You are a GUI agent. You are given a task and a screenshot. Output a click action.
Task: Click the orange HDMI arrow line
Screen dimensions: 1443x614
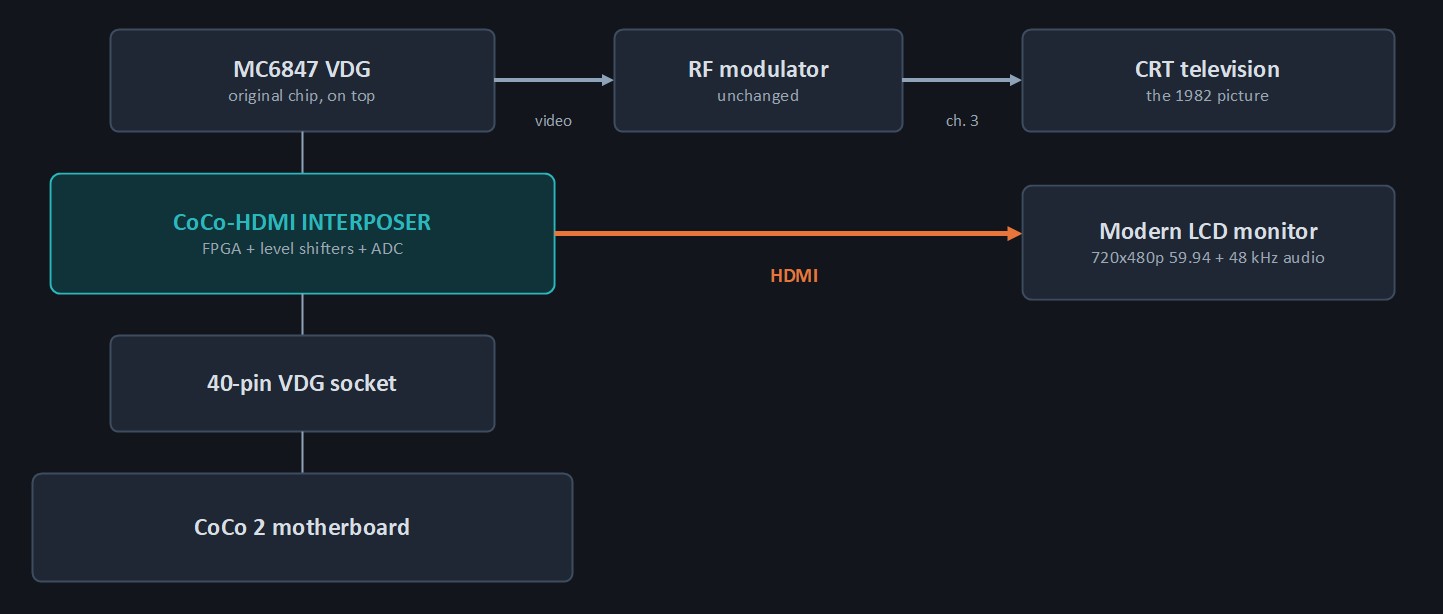point(788,233)
